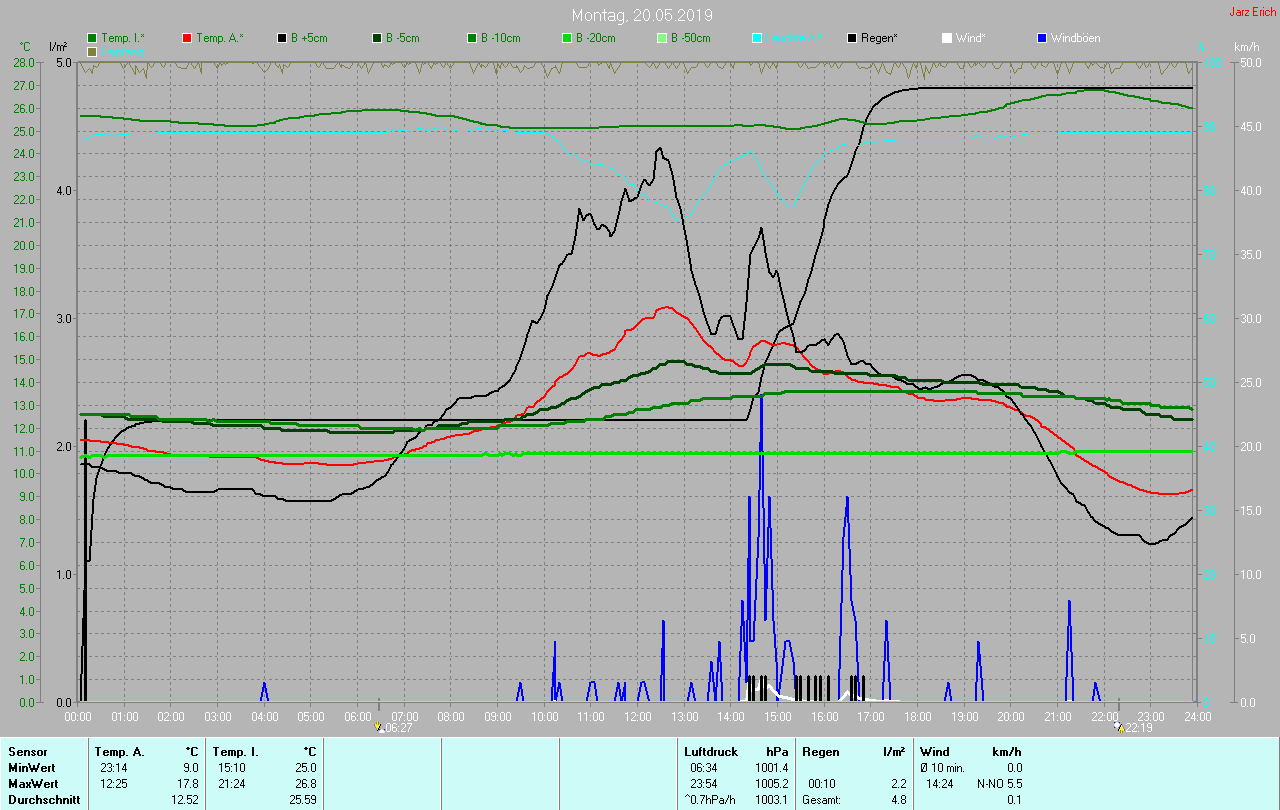Select the Temp. A. column header
The height and width of the screenshot is (810, 1280).
(119, 751)
